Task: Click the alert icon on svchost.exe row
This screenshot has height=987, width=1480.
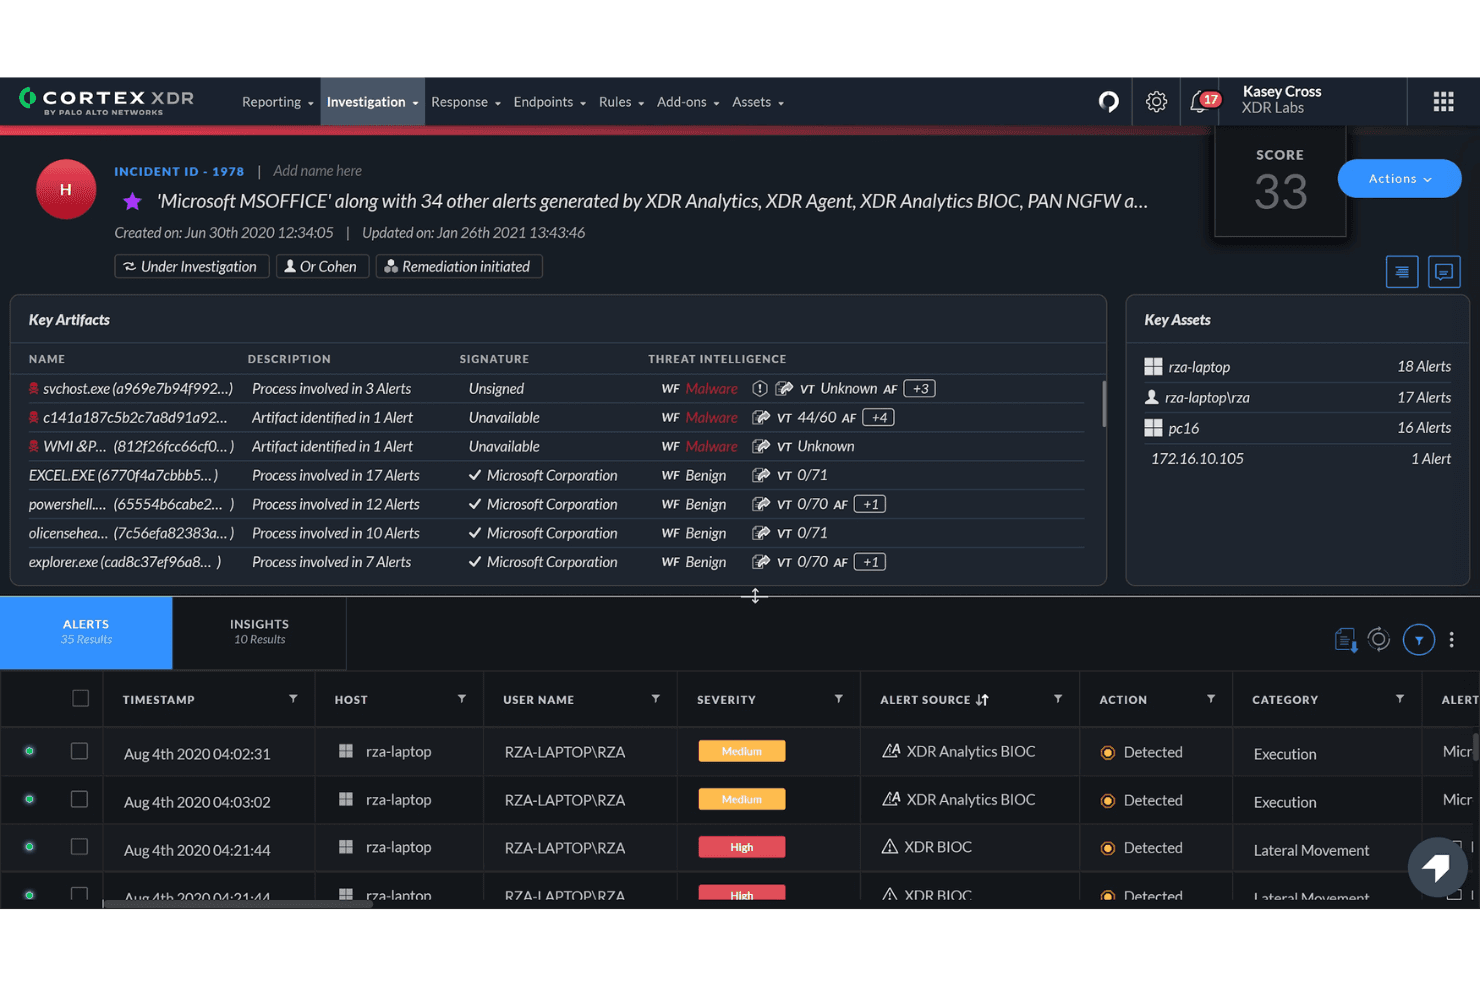Action: click(x=760, y=388)
